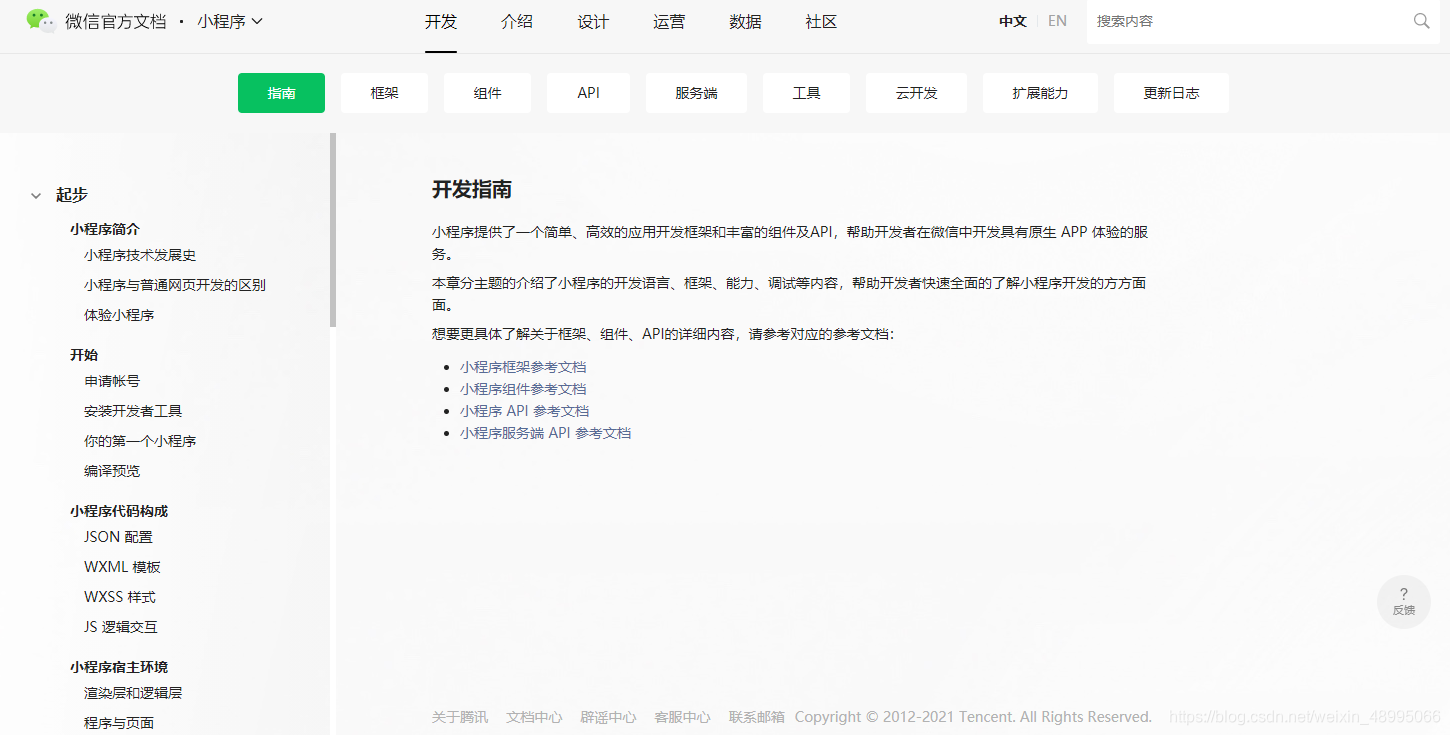The image size is (1450, 735).
Task: Open 小程序代码构成 in sidebar
Action: (x=119, y=511)
